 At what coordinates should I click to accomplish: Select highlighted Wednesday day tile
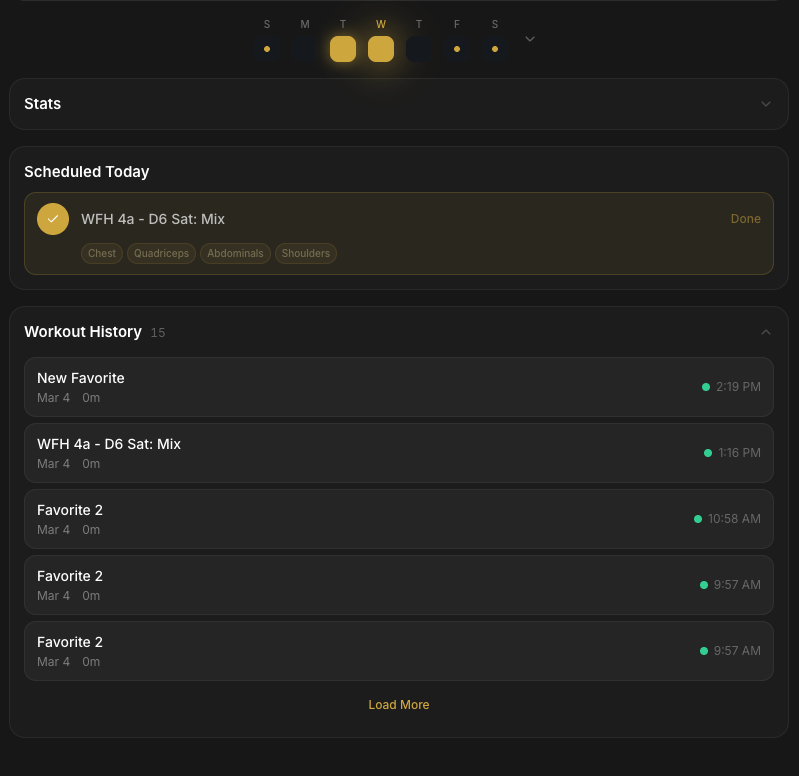pos(381,48)
